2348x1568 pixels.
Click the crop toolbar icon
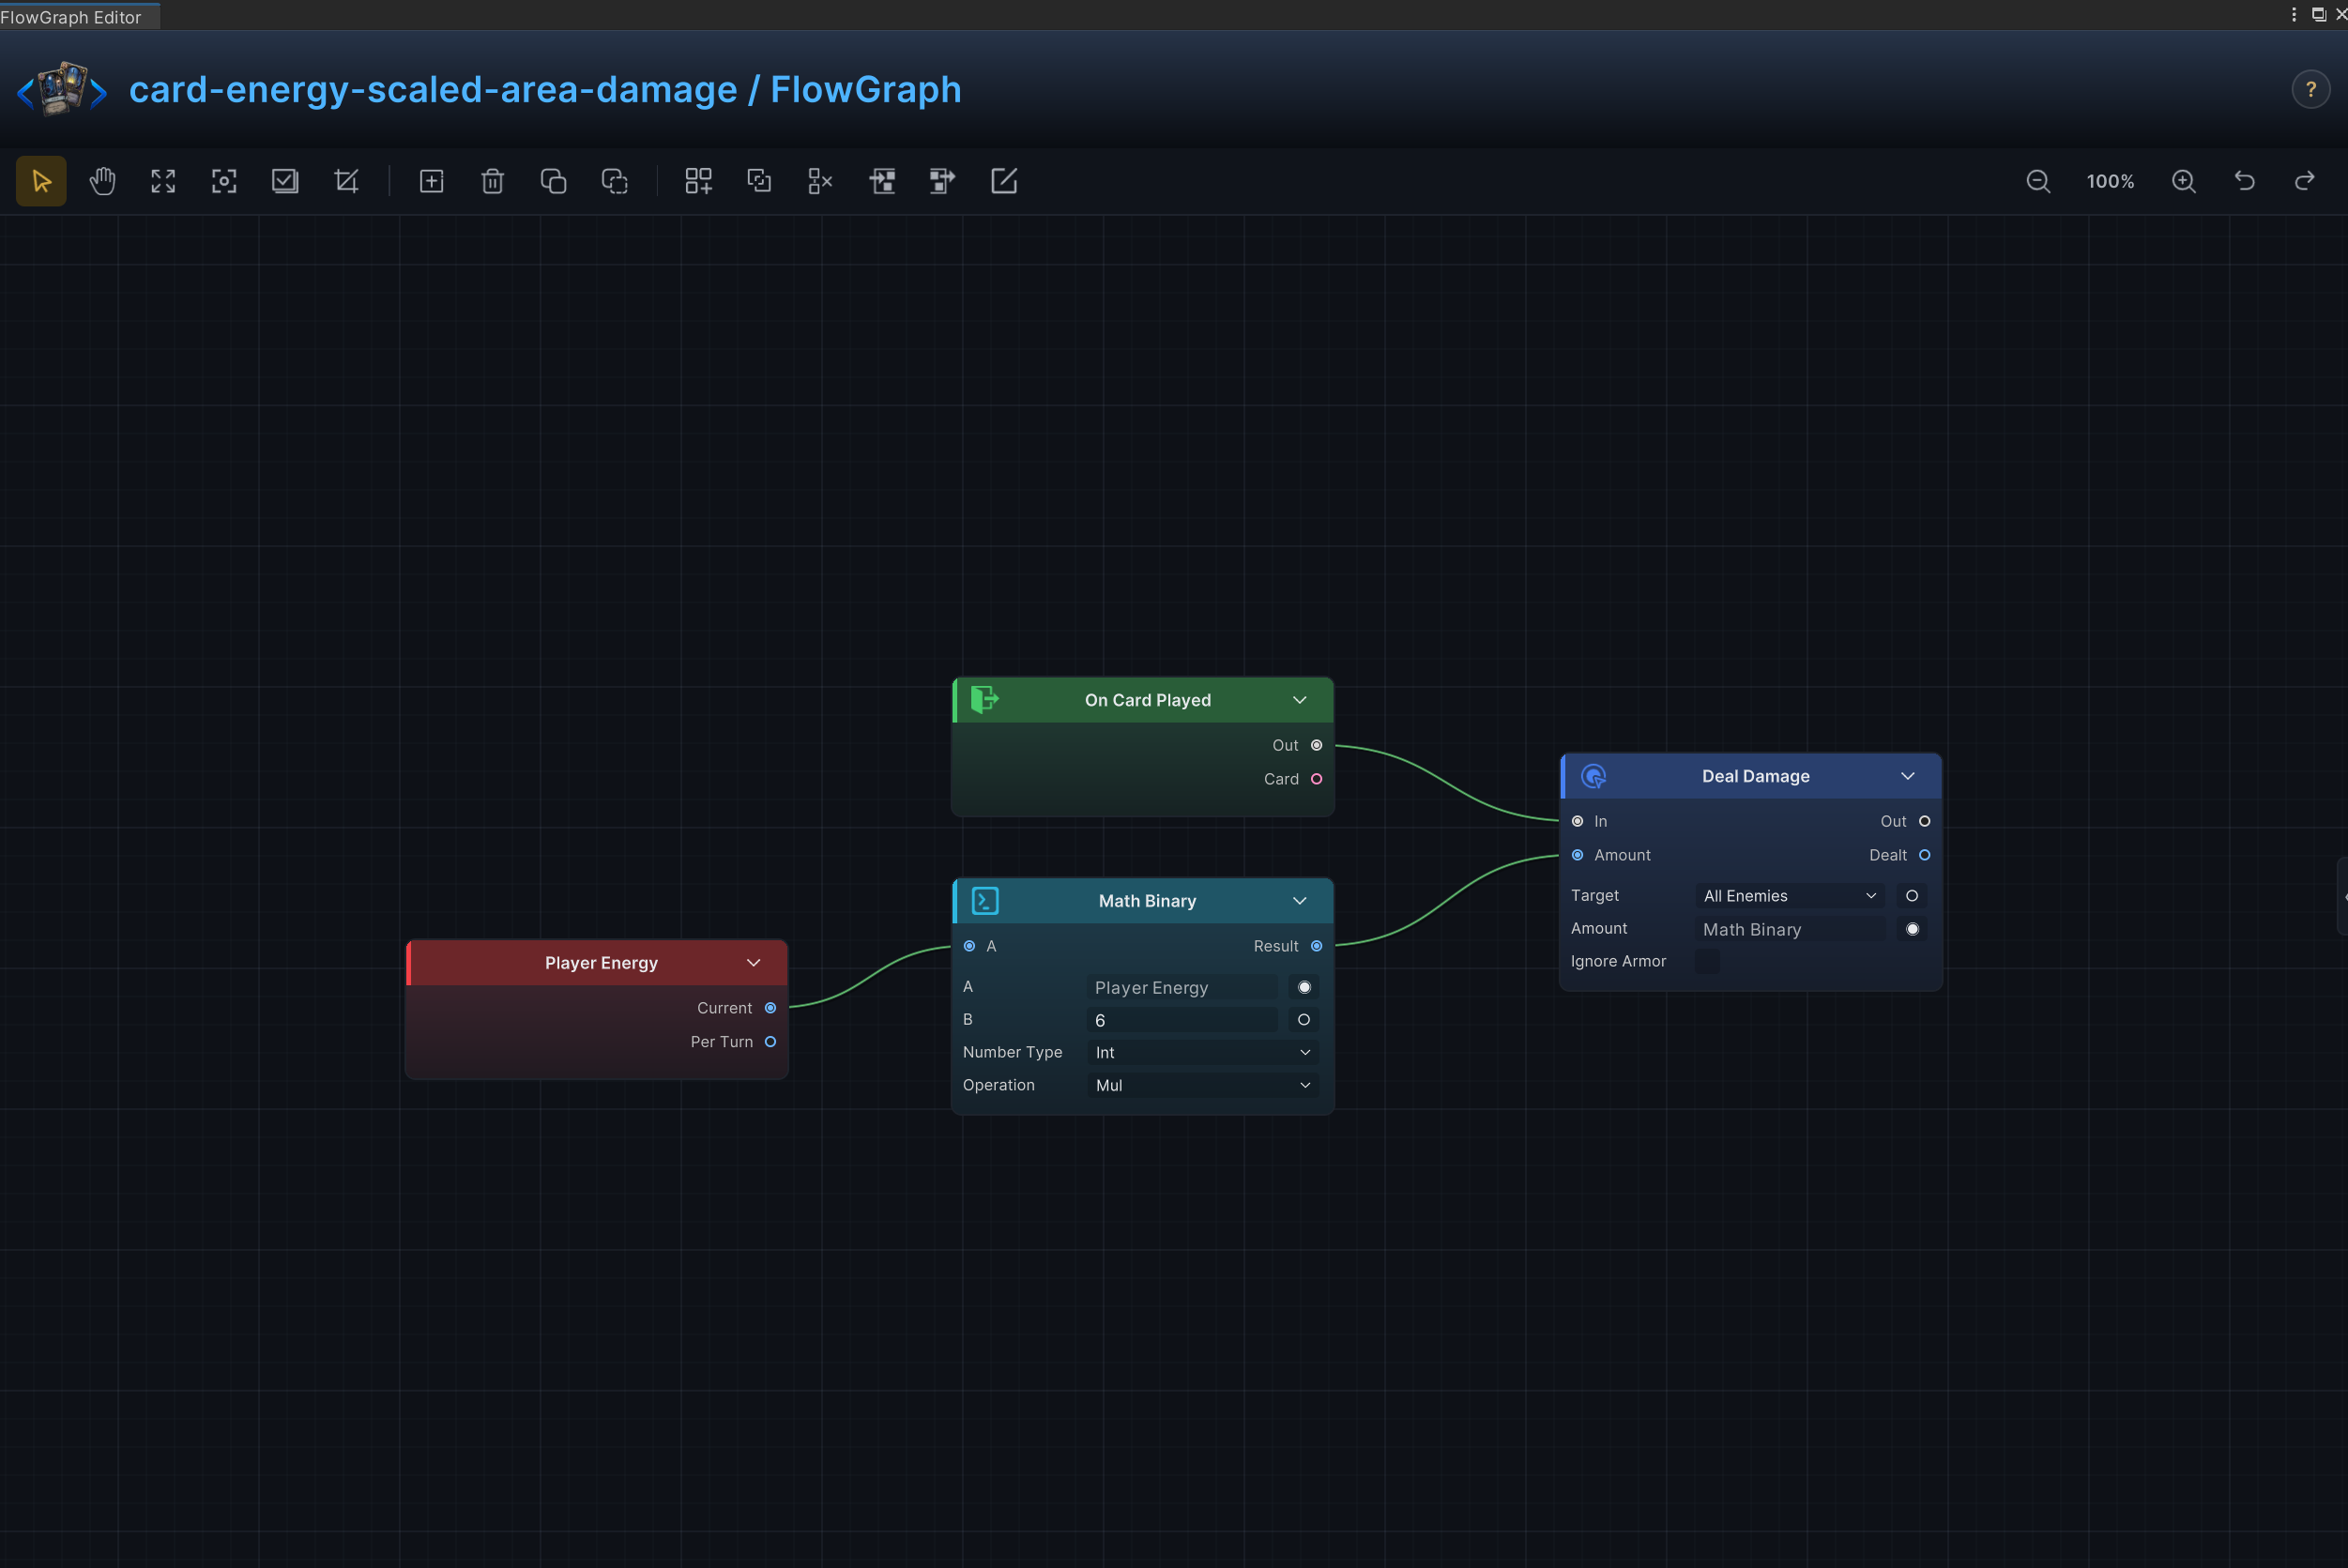(x=346, y=181)
